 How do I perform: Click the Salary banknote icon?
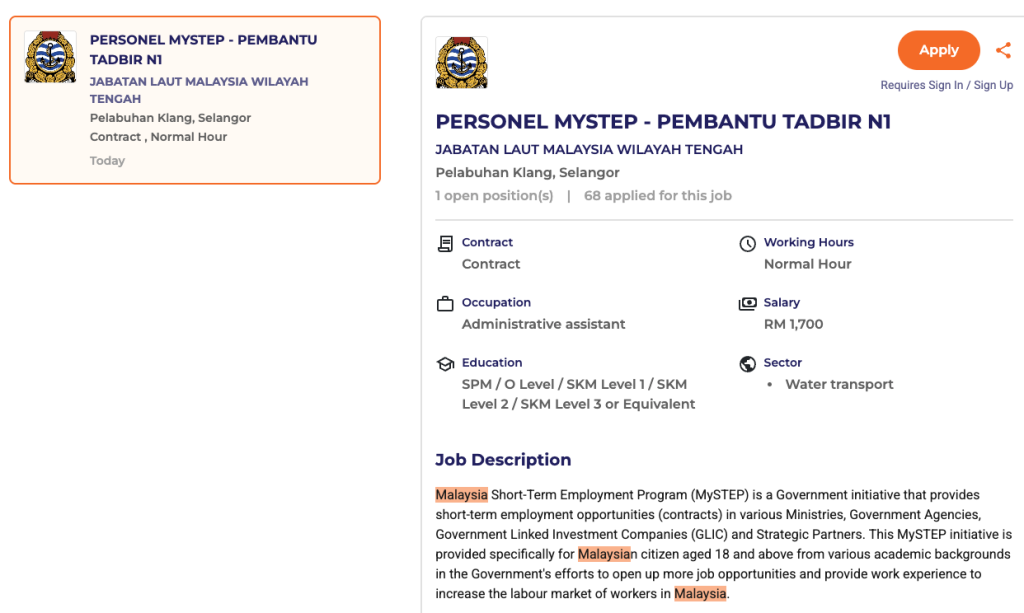point(747,303)
